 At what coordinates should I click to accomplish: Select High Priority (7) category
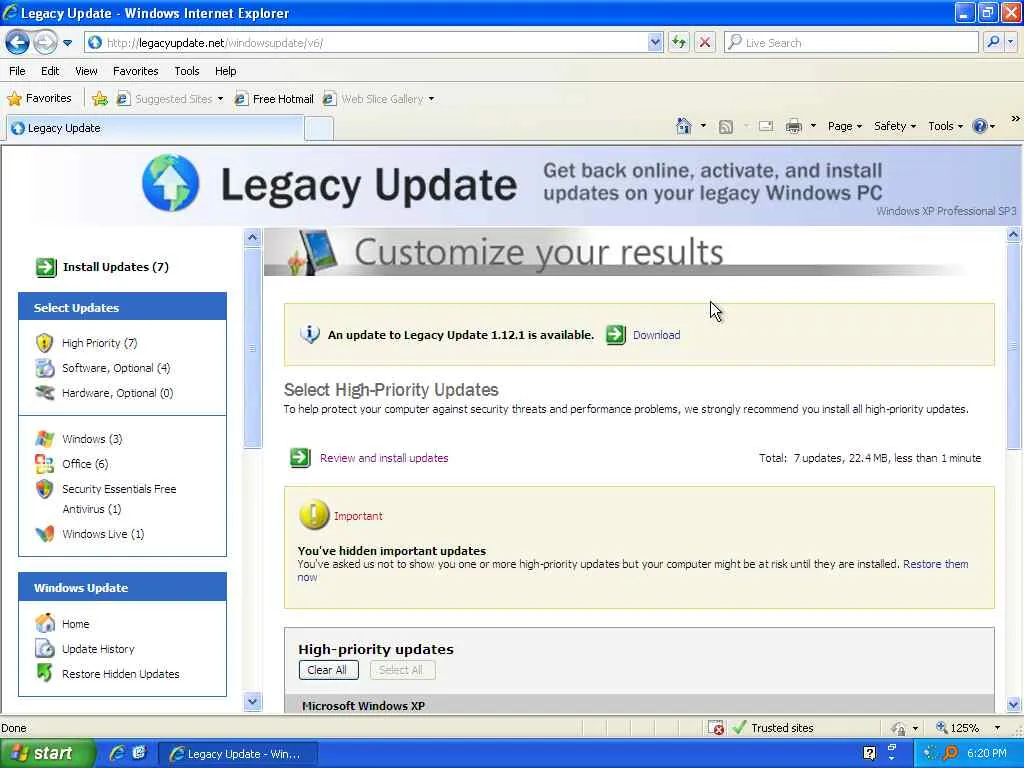click(x=99, y=343)
